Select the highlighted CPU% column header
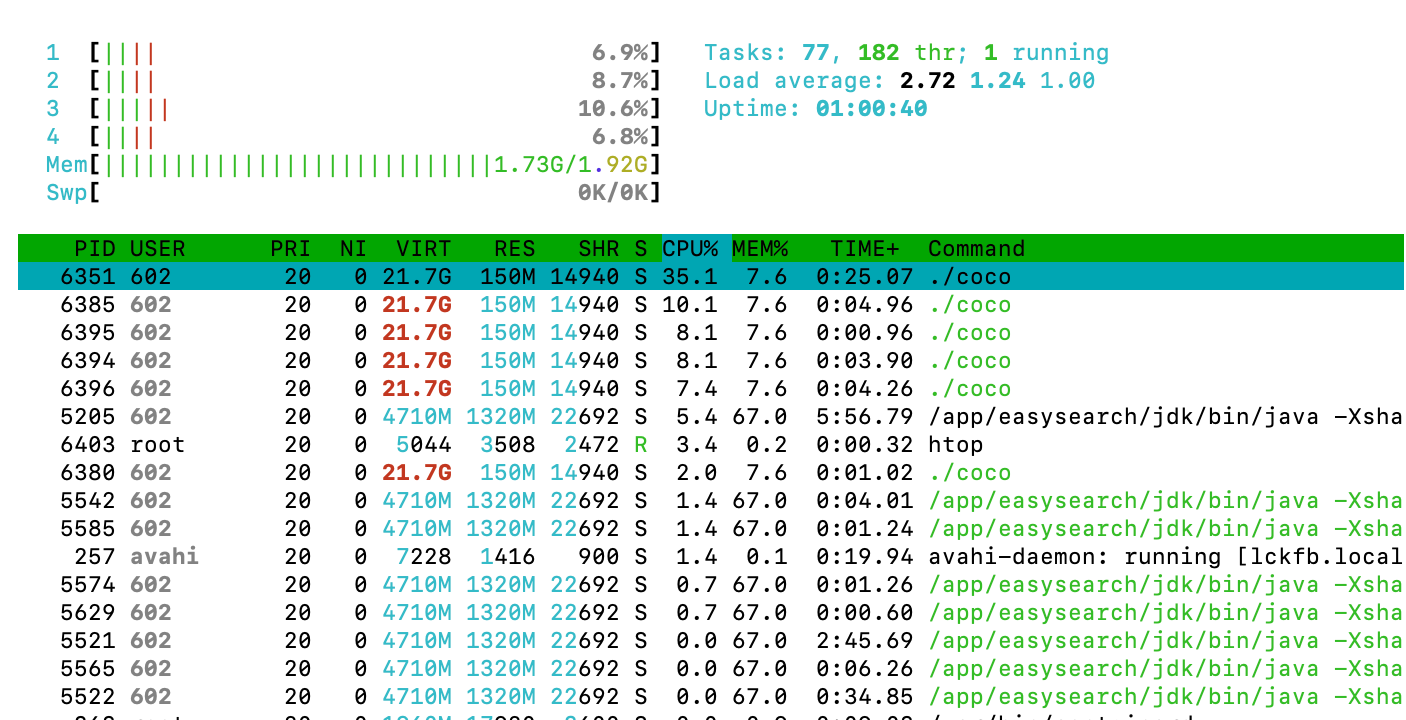The height and width of the screenshot is (720, 1406). click(x=696, y=248)
